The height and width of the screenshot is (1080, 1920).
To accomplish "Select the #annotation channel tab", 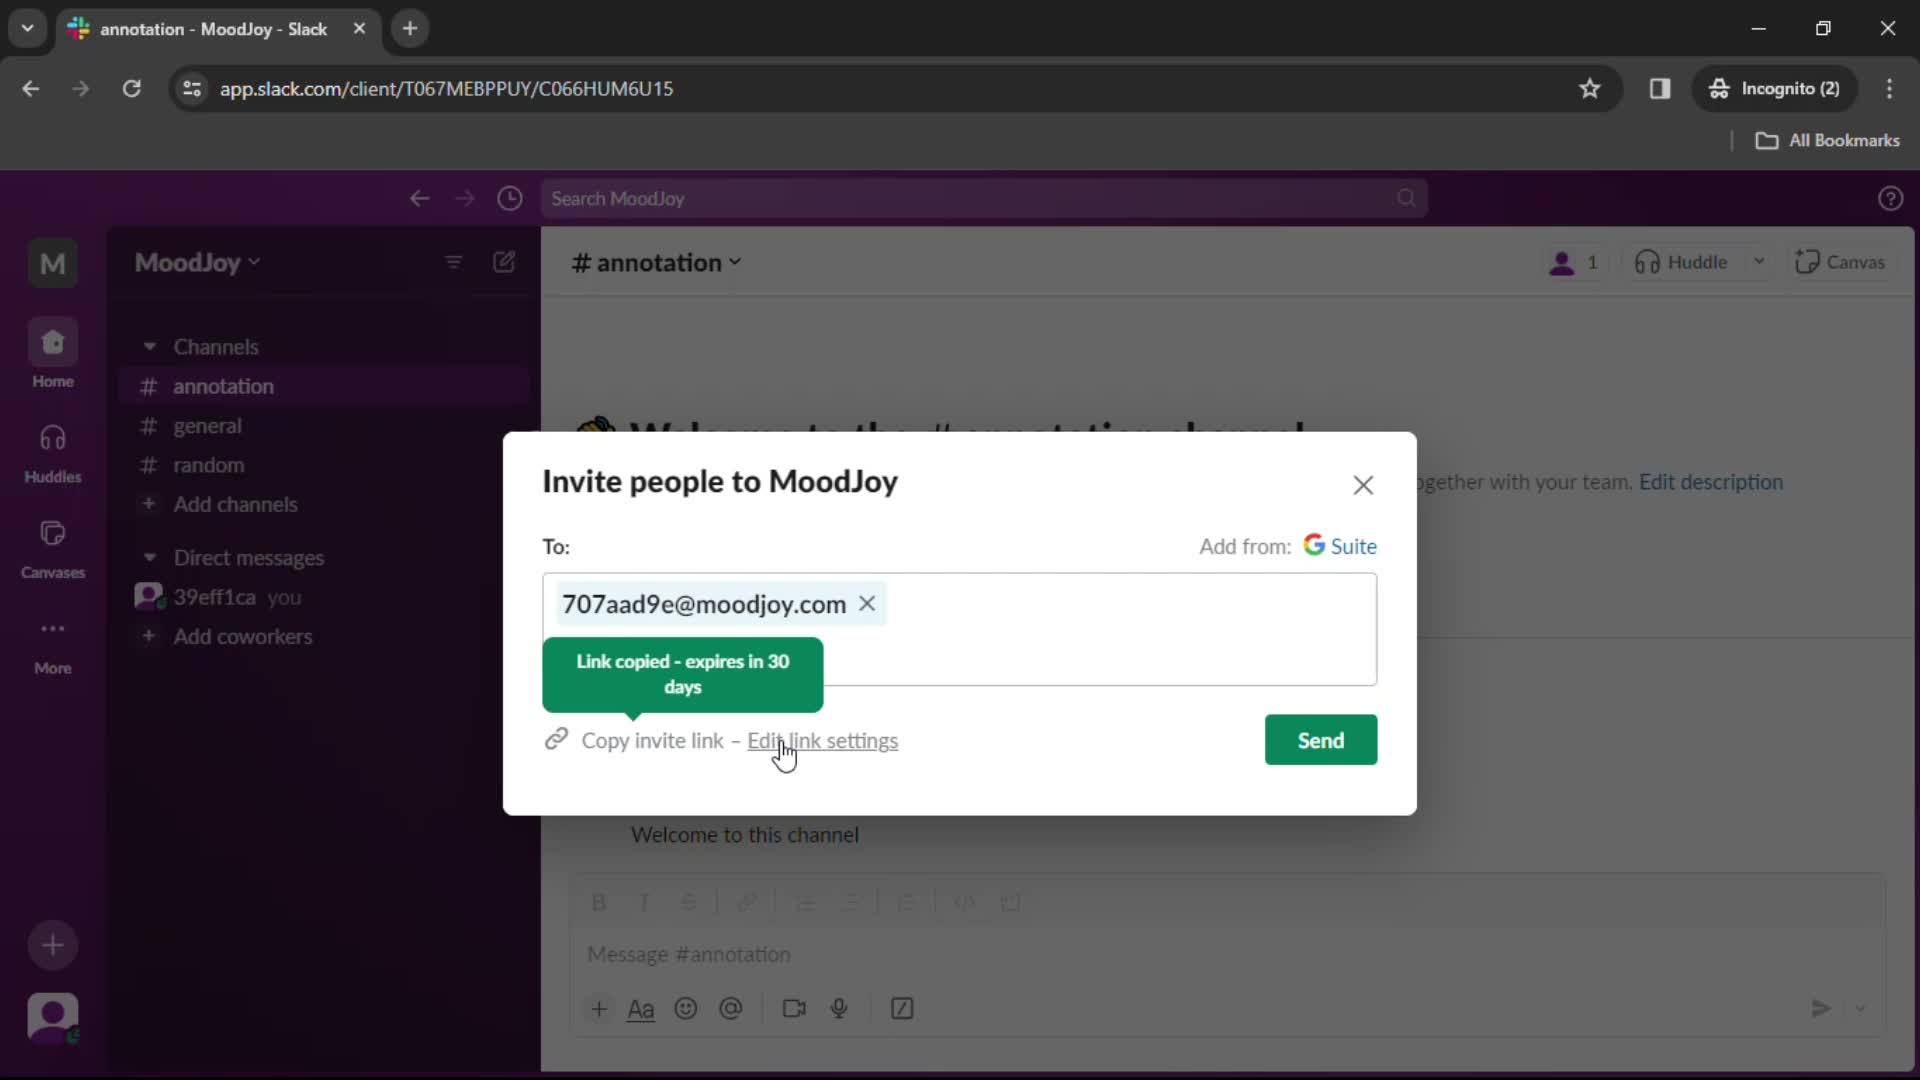I will (223, 386).
